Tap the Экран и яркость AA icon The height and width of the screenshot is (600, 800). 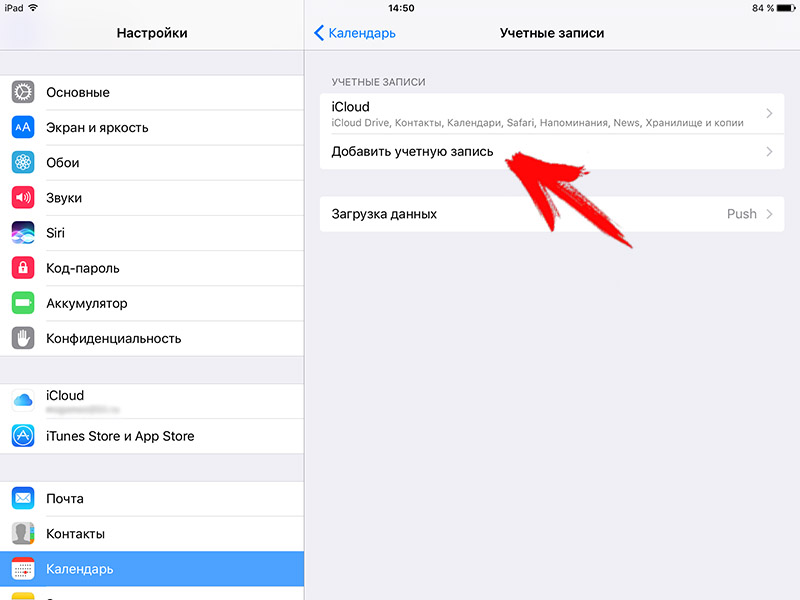click(x=23, y=128)
